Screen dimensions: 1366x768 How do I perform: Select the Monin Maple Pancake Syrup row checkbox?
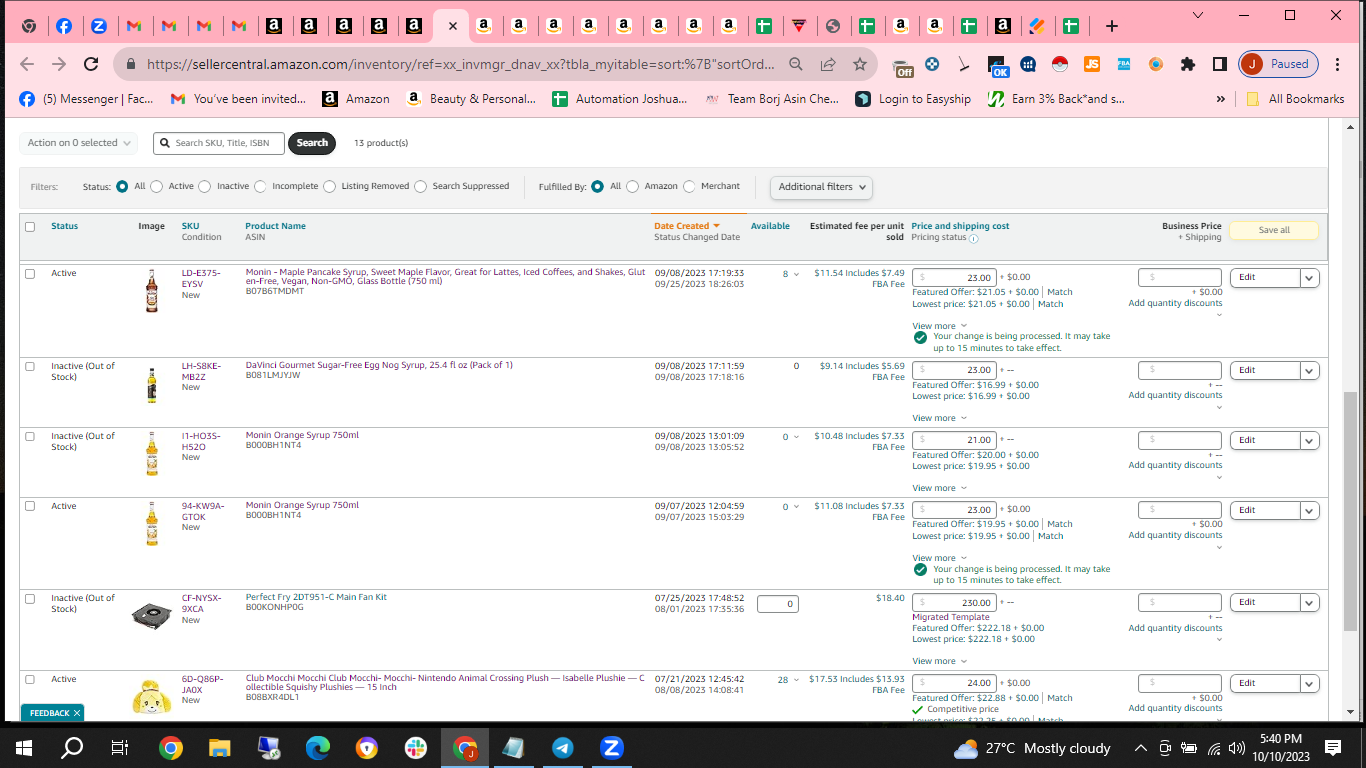[x=30, y=274]
